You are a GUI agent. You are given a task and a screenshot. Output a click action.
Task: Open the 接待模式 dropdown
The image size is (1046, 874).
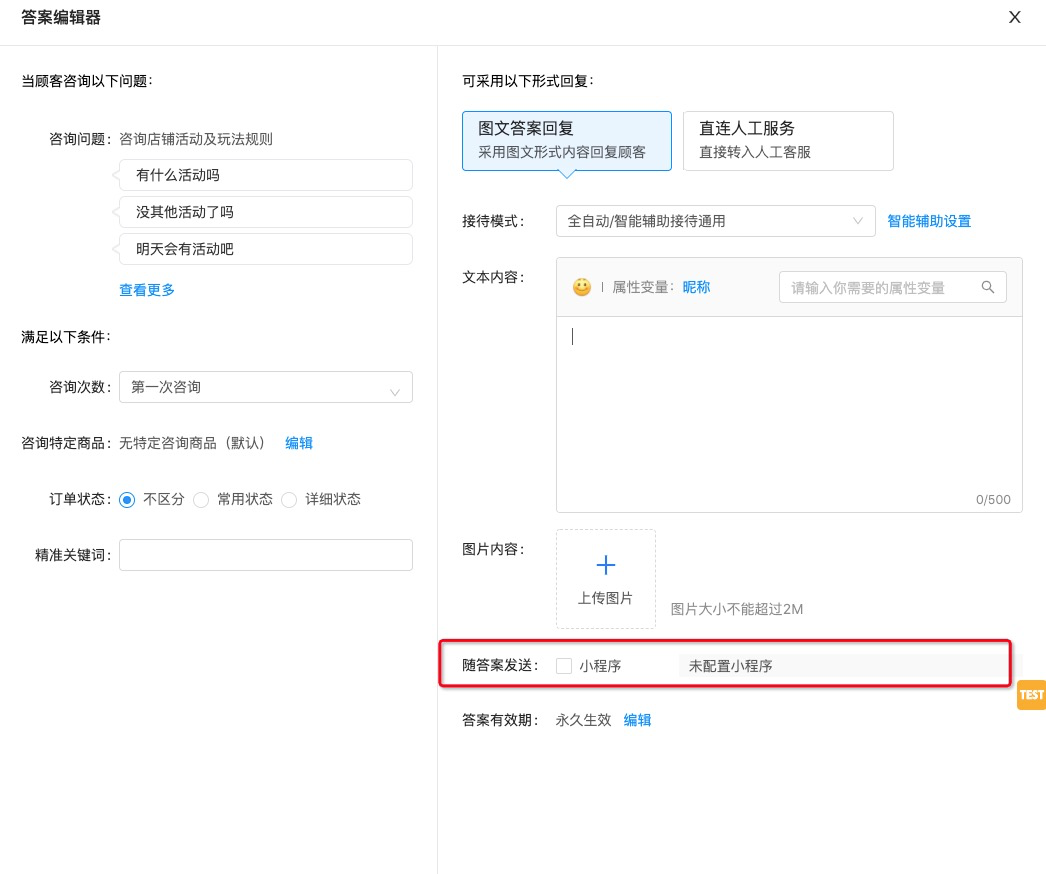pyautogui.click(x=715, y=221)
